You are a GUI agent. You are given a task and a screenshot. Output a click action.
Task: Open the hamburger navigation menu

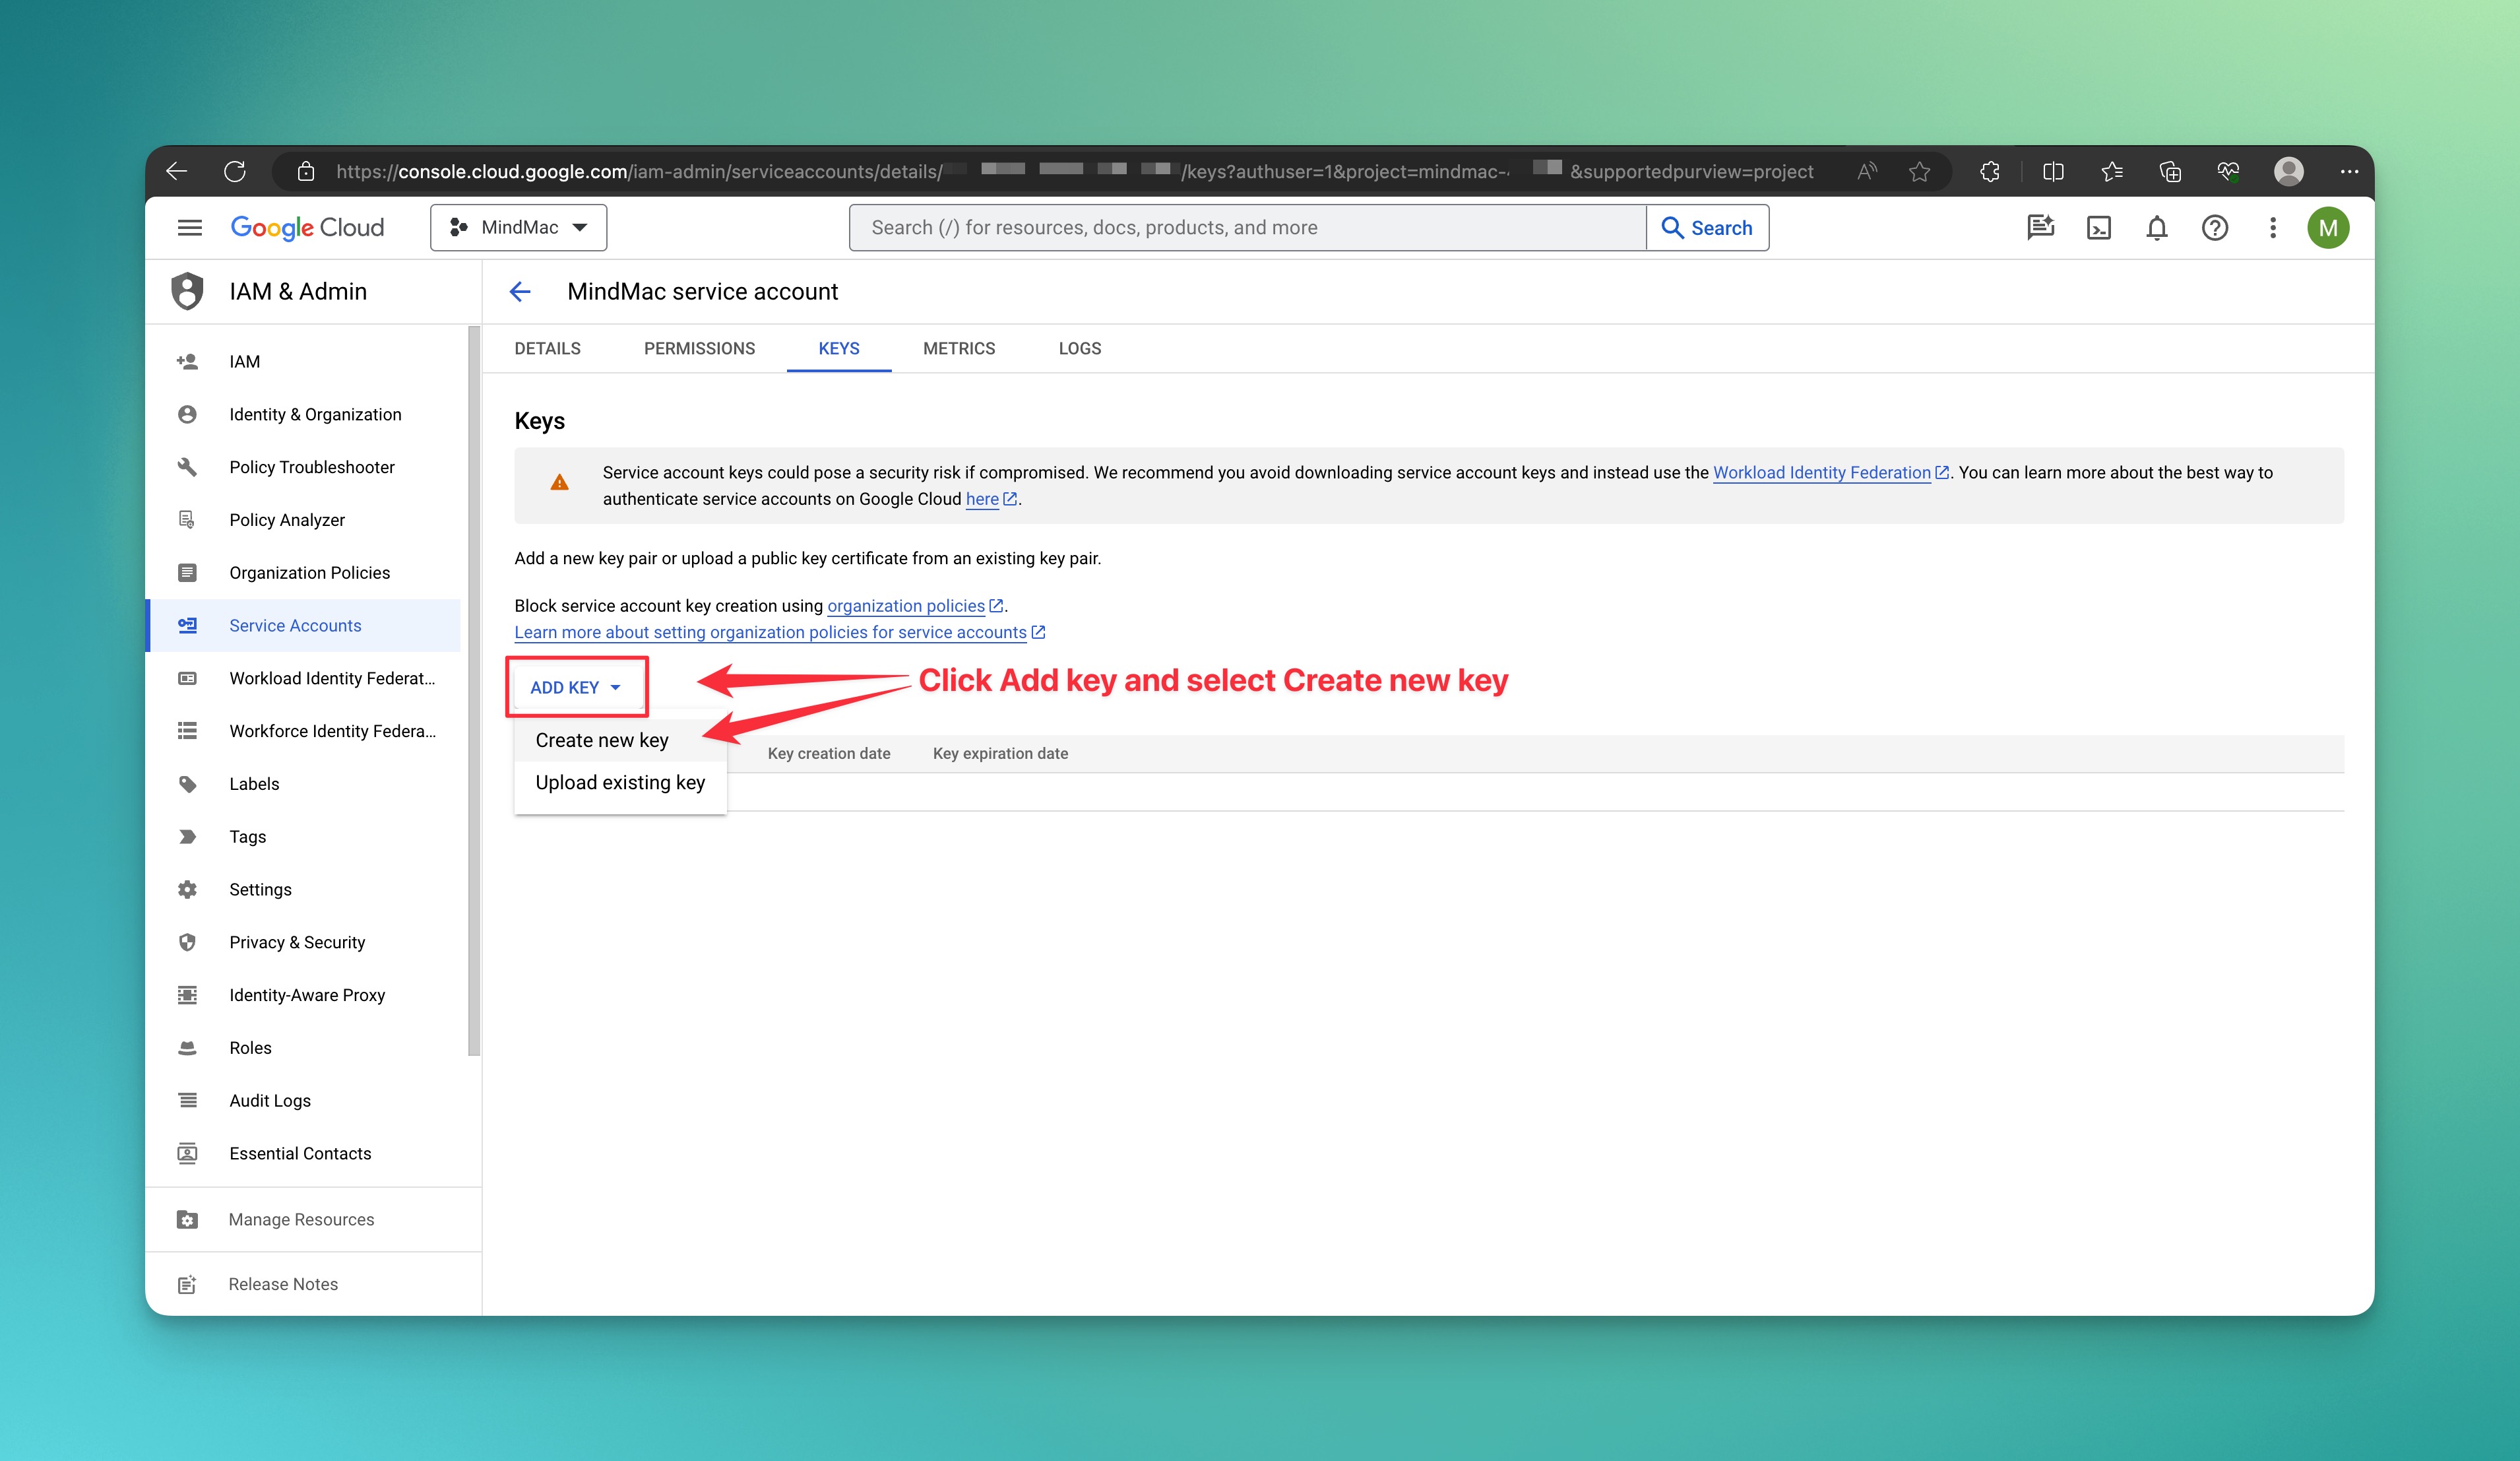tap(189, 228)
